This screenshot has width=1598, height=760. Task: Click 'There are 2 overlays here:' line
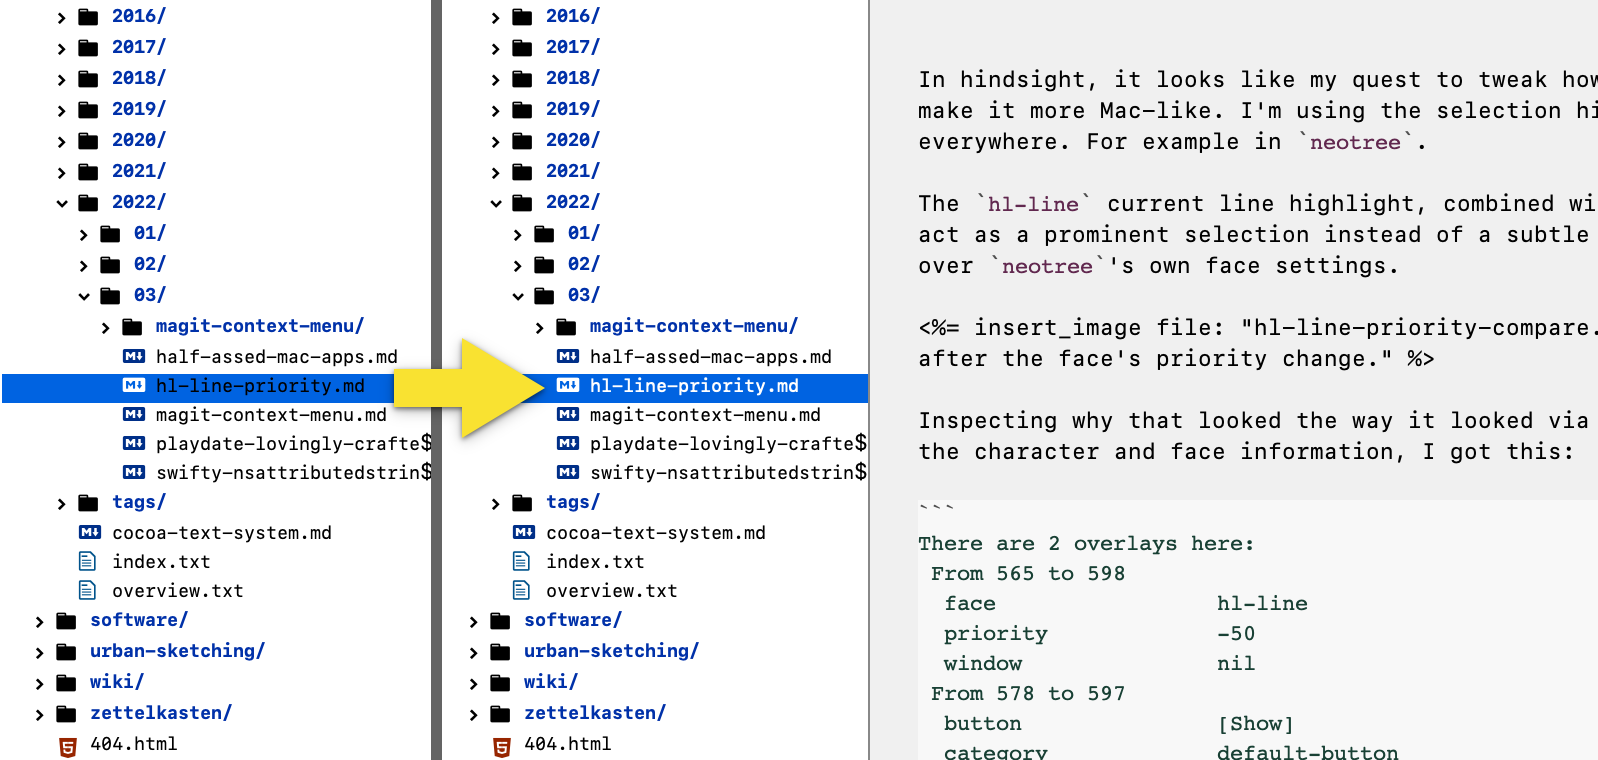click(1086, 543)
